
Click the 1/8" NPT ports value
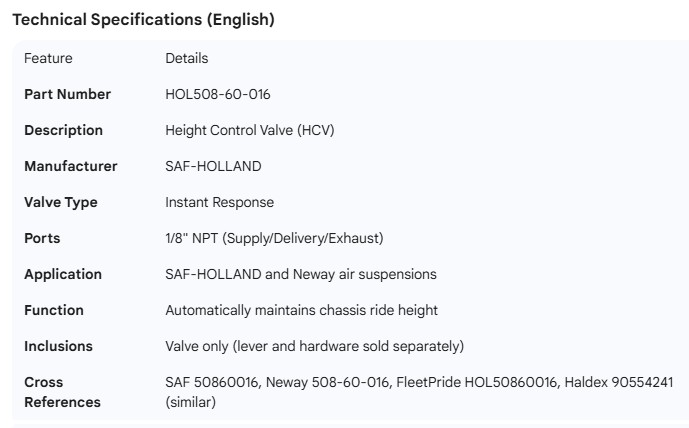tap(274, 238)
